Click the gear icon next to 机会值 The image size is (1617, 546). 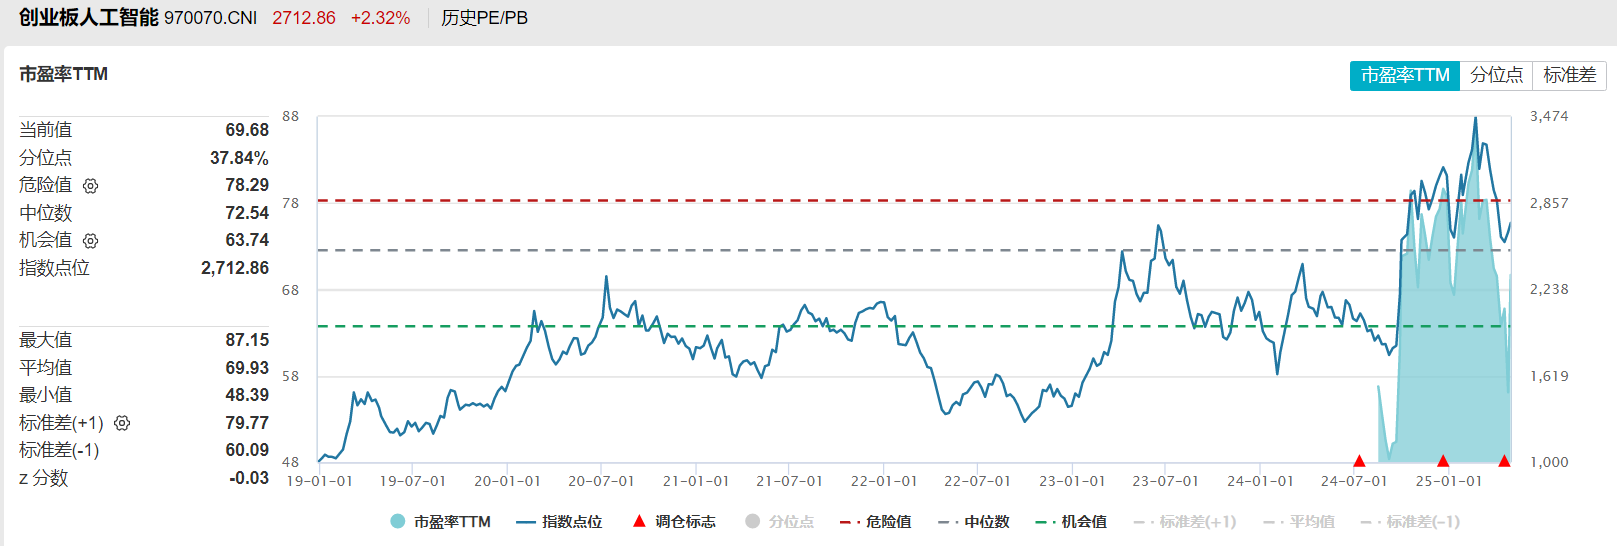pyautogui.click(x=90, y=241)
